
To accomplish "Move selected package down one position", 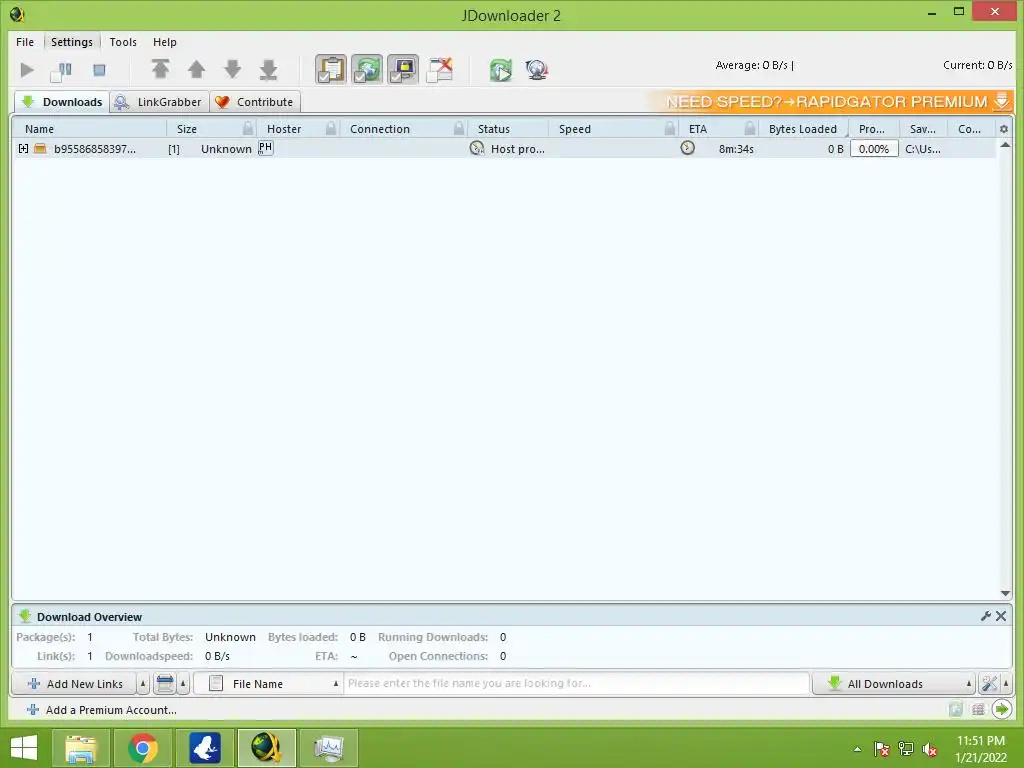I will (232, 69).
